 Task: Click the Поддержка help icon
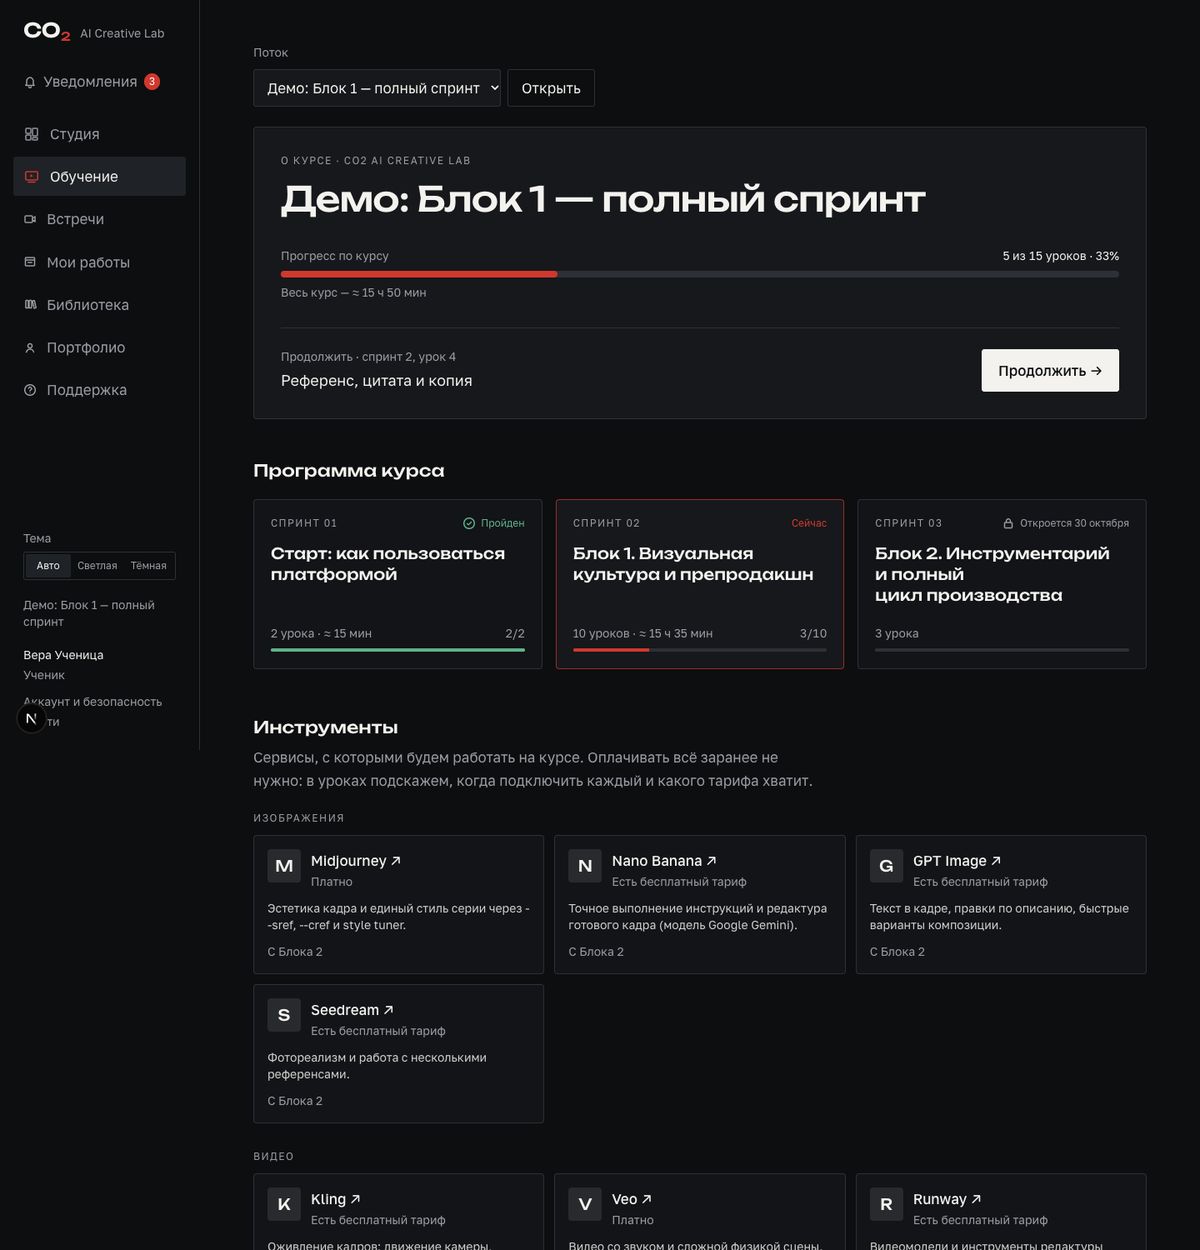tap(30, 390)
